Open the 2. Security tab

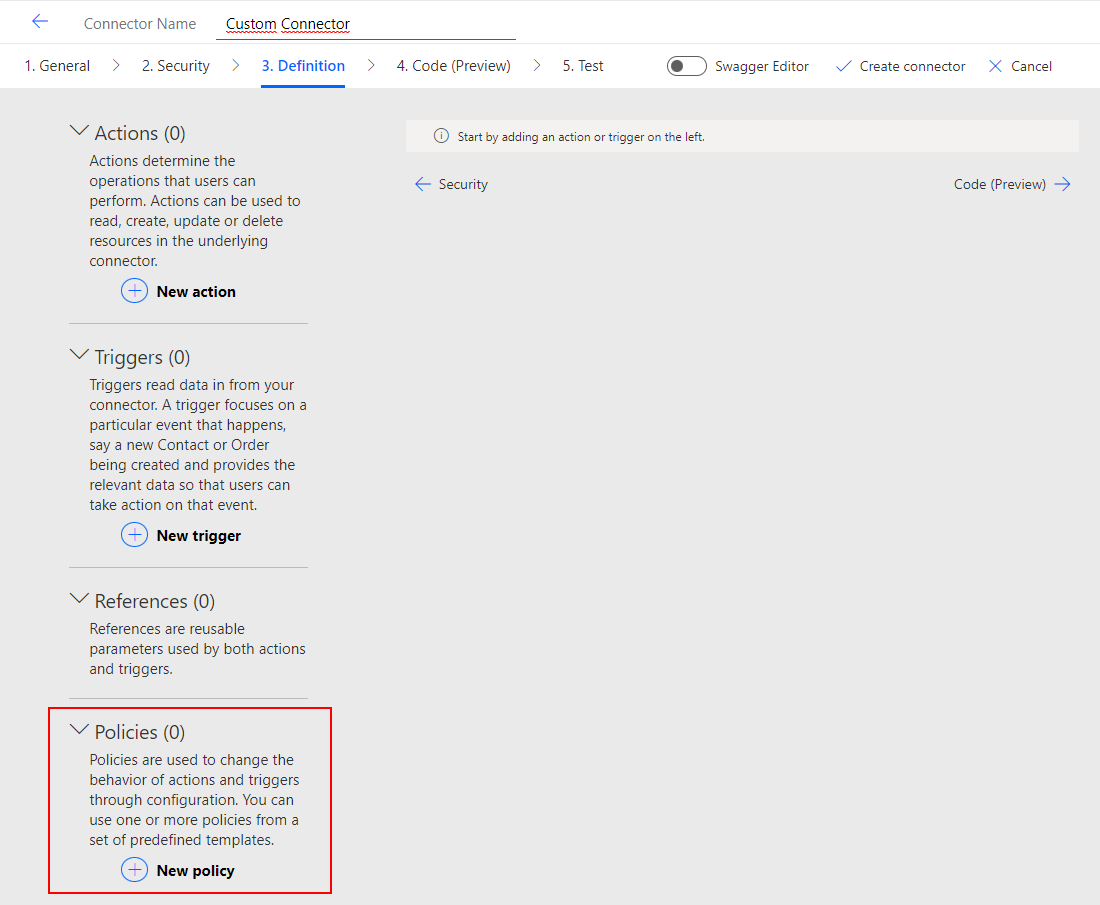point(175,66)
